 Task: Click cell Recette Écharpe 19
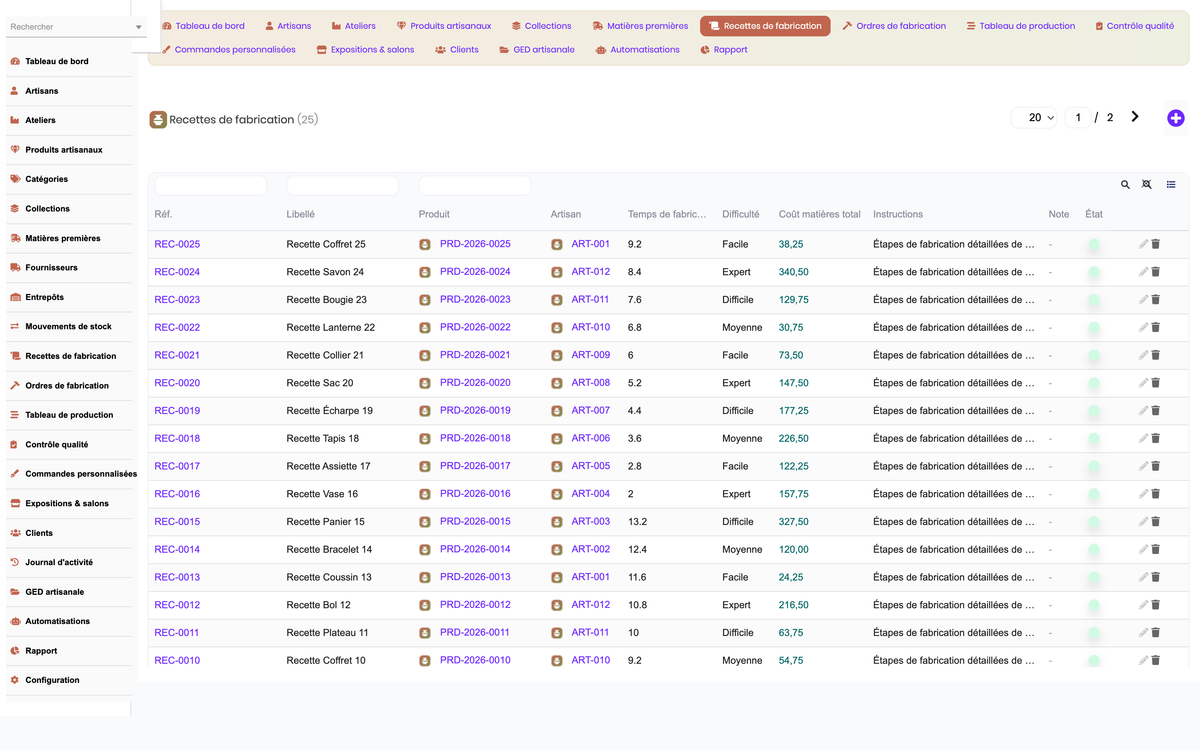(330, 411)
